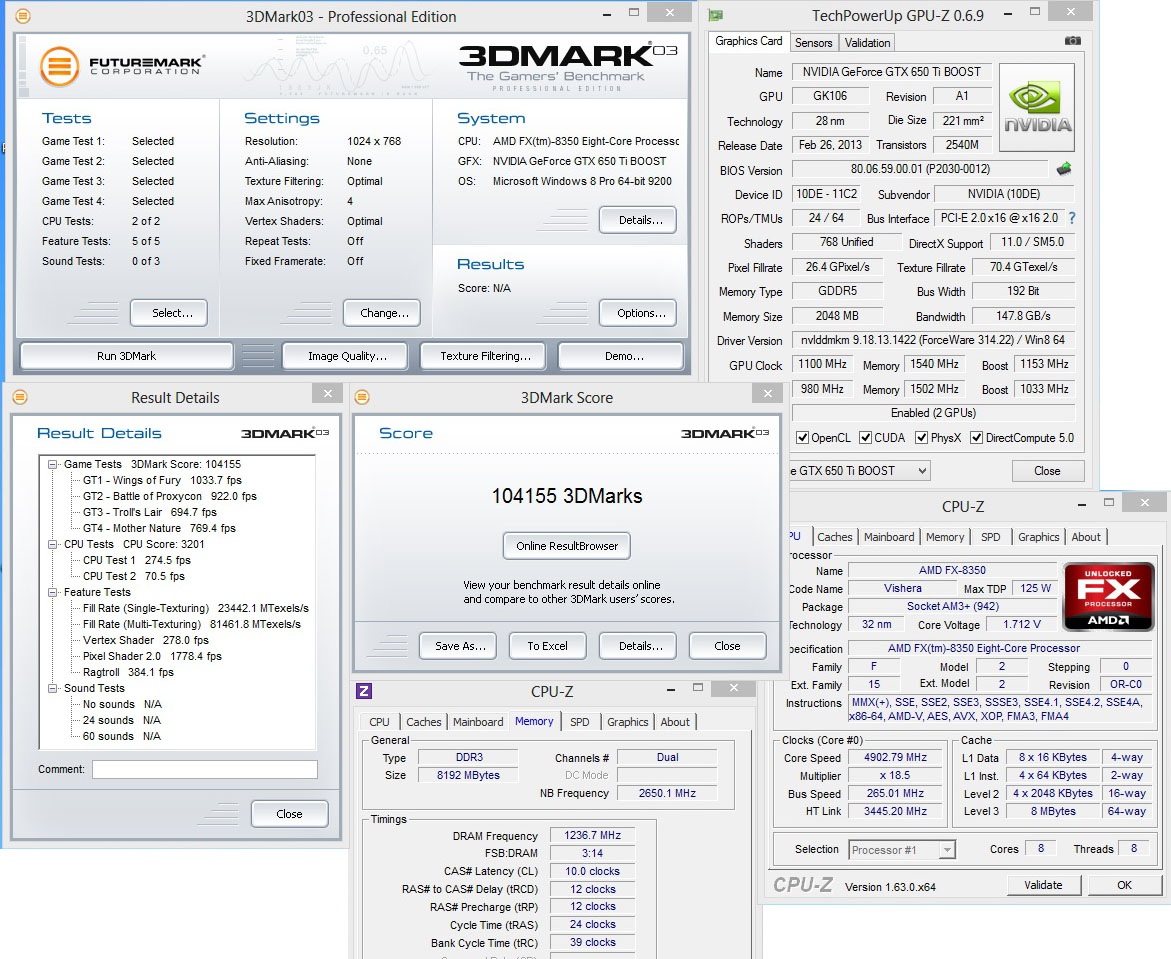
Task: Toggle the DirectCompute 5.0 checkbox
Action: [976, 438]
